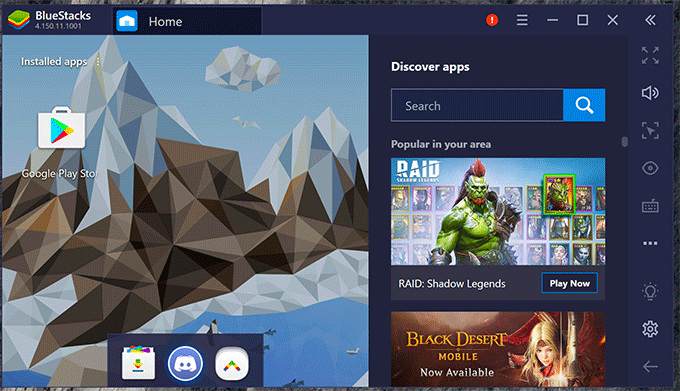The height and width of the screenshot is (391, 680).
Task: Toggle the eye visibility icon in sidebar
Action: pos(650,168)
